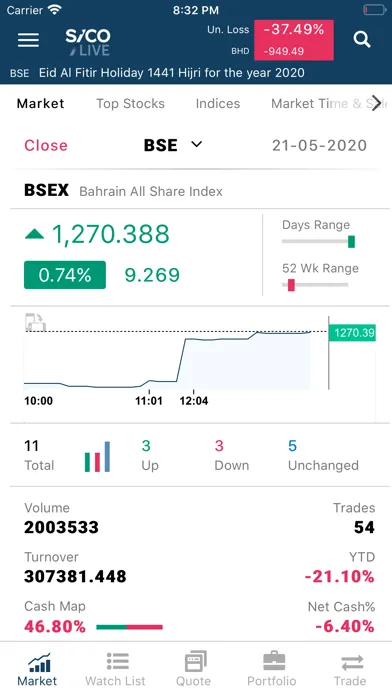Tap the 0.74% change badge
Image resolution: width=392 pixels, height=696 pixels.
65,275
